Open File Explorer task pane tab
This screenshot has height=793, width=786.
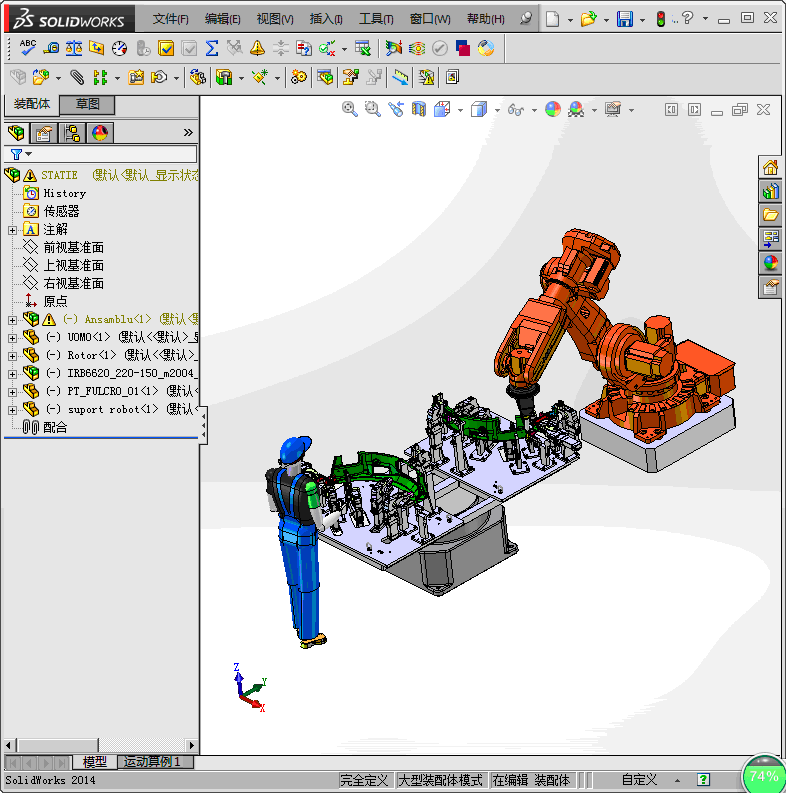[770, 215]
